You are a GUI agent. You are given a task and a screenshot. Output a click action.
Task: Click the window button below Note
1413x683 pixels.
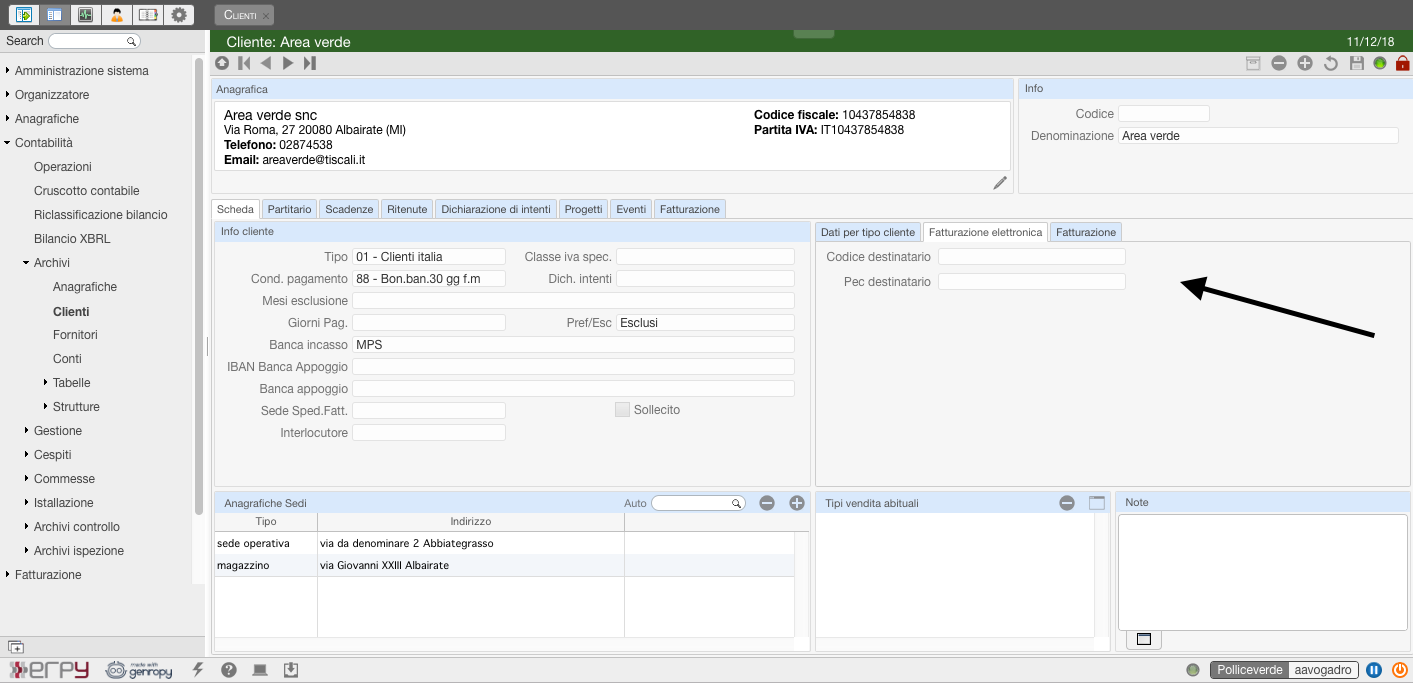pos(1144,640)
